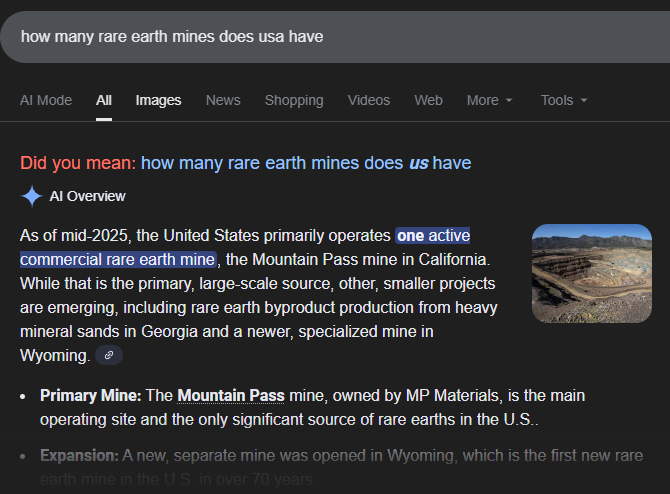Click the suggested spelling correction link
Screen dimensions: 670x494
pos(305,162)
